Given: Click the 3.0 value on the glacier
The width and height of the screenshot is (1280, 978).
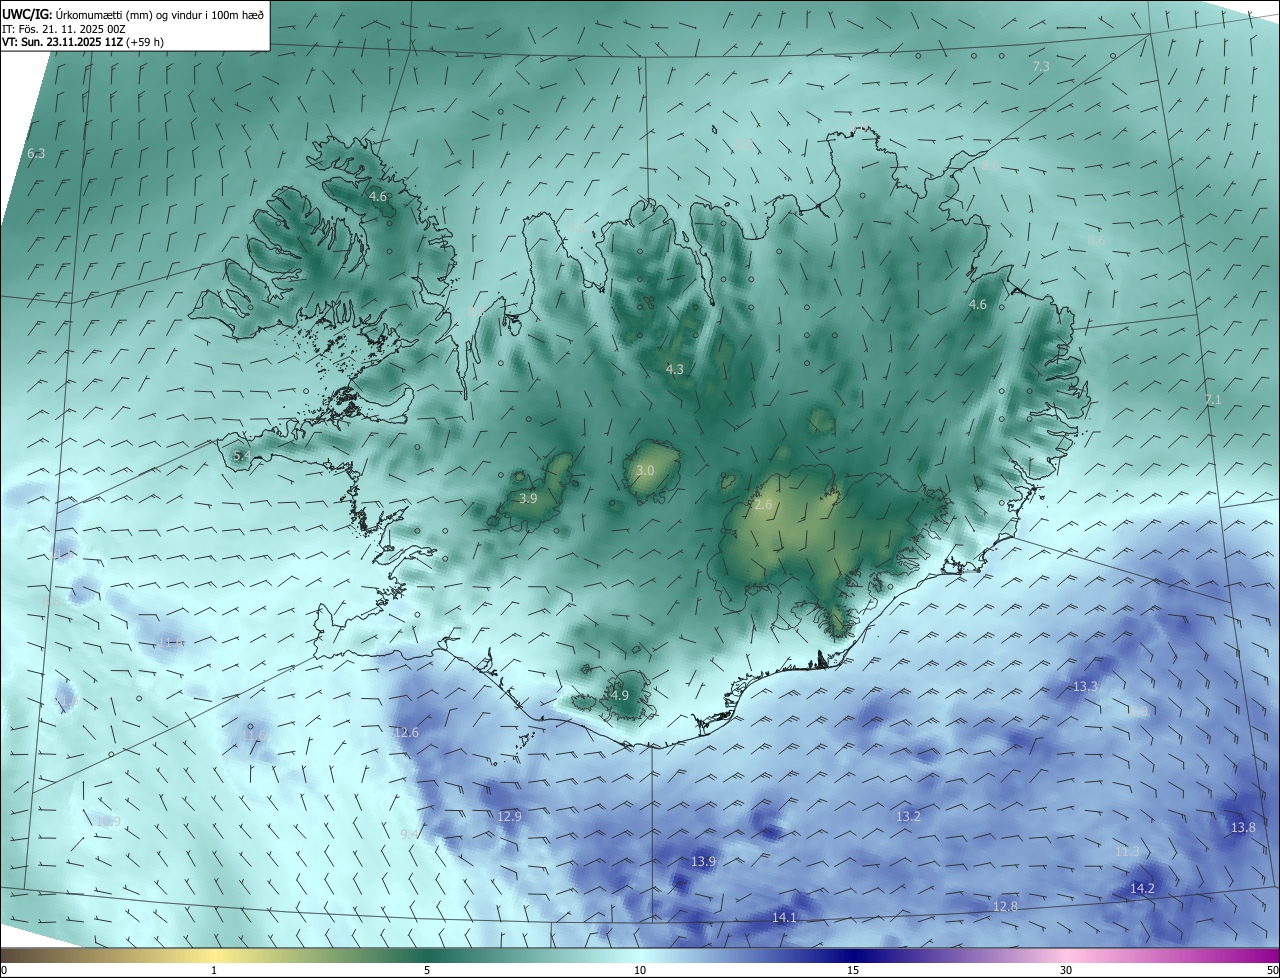Looking at the screenshot, I should [x=645, y=470].
